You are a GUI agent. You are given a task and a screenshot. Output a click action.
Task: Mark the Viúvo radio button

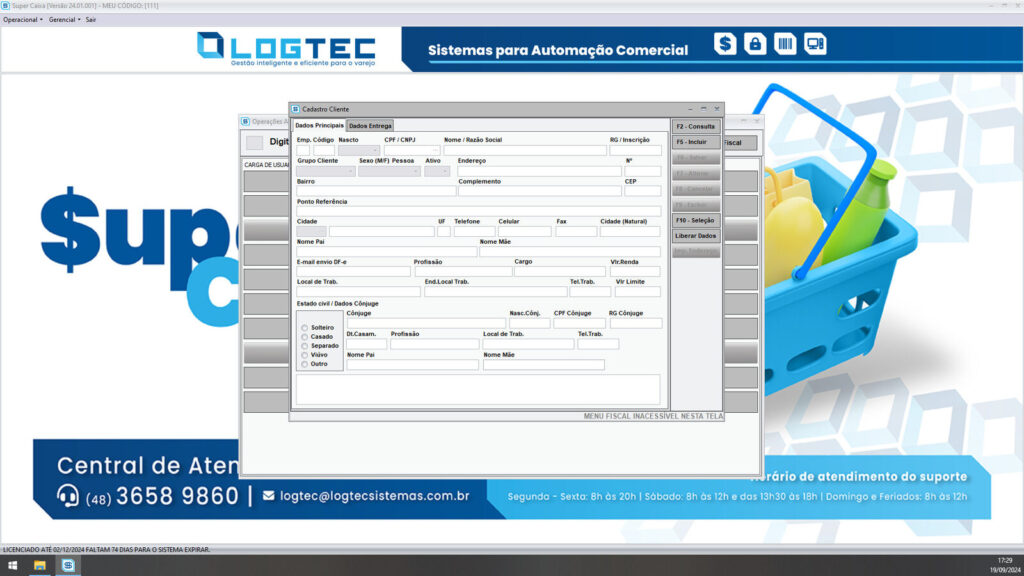click(x=304, y=355)
